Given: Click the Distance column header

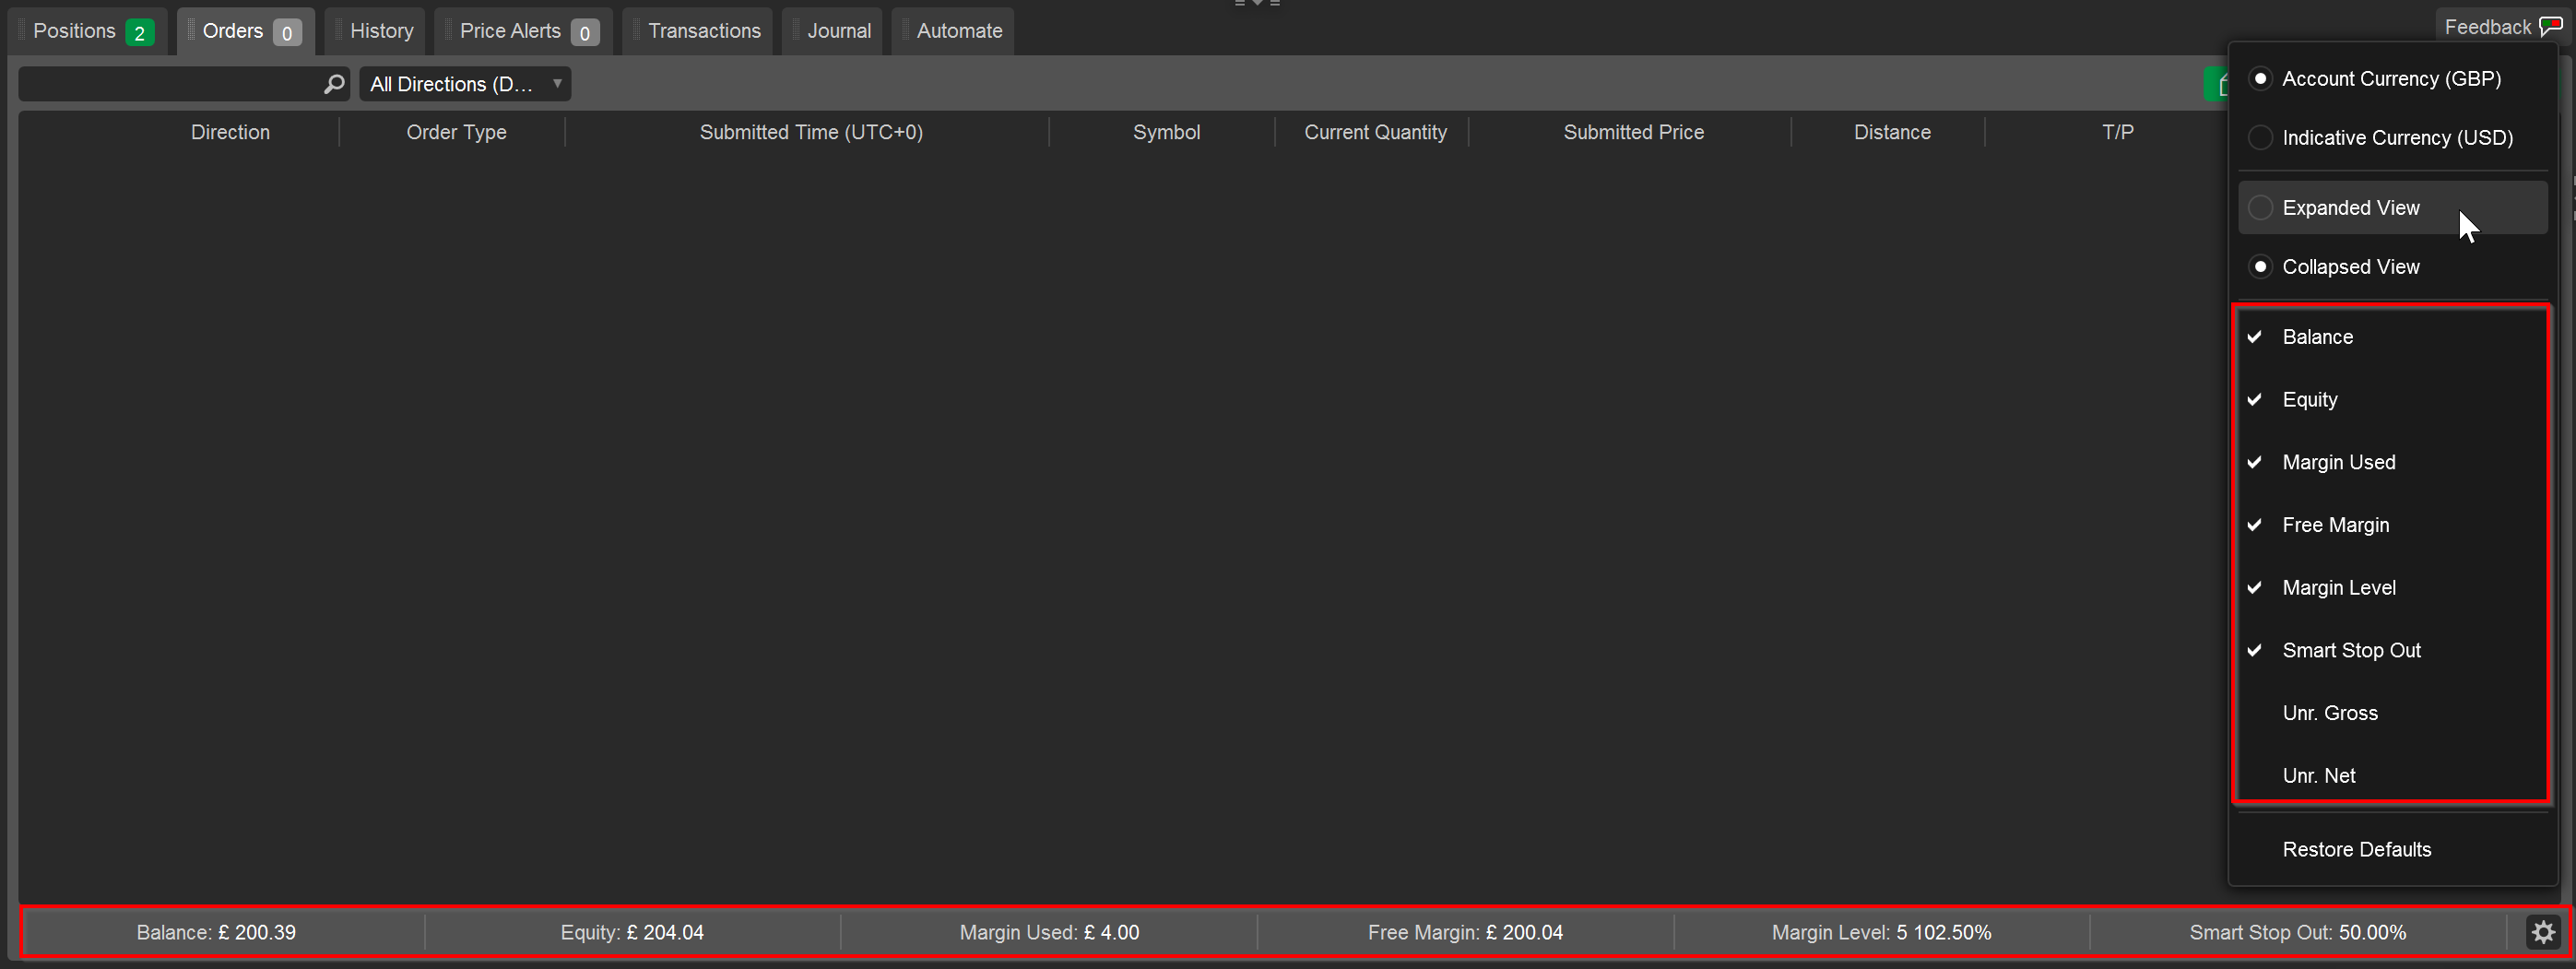Looking at the screenshot, I should click(1892, 132).
